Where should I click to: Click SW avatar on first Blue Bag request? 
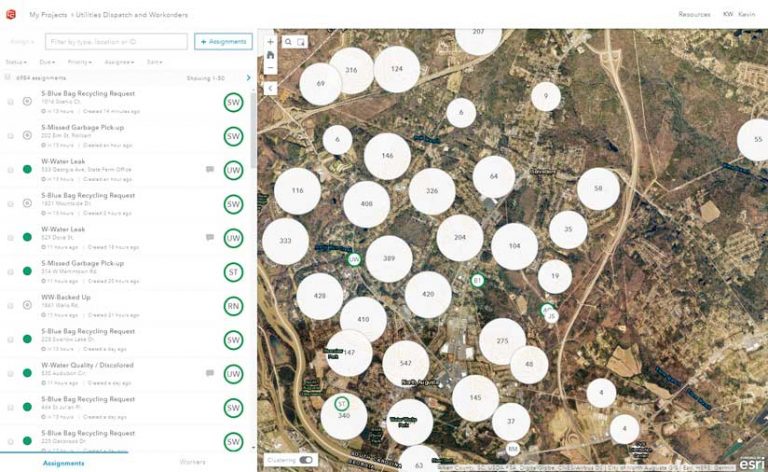click(233, 102)
